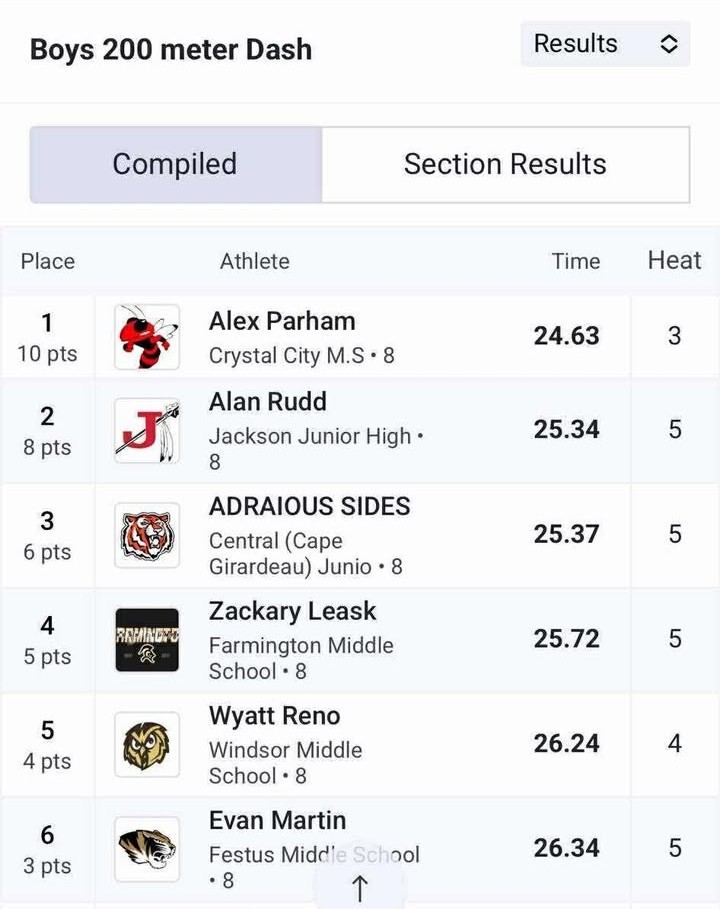This screenshot has width=720, height=909.
Task: Click the Jackson Junior High J logo
Action: coord(147,431)
